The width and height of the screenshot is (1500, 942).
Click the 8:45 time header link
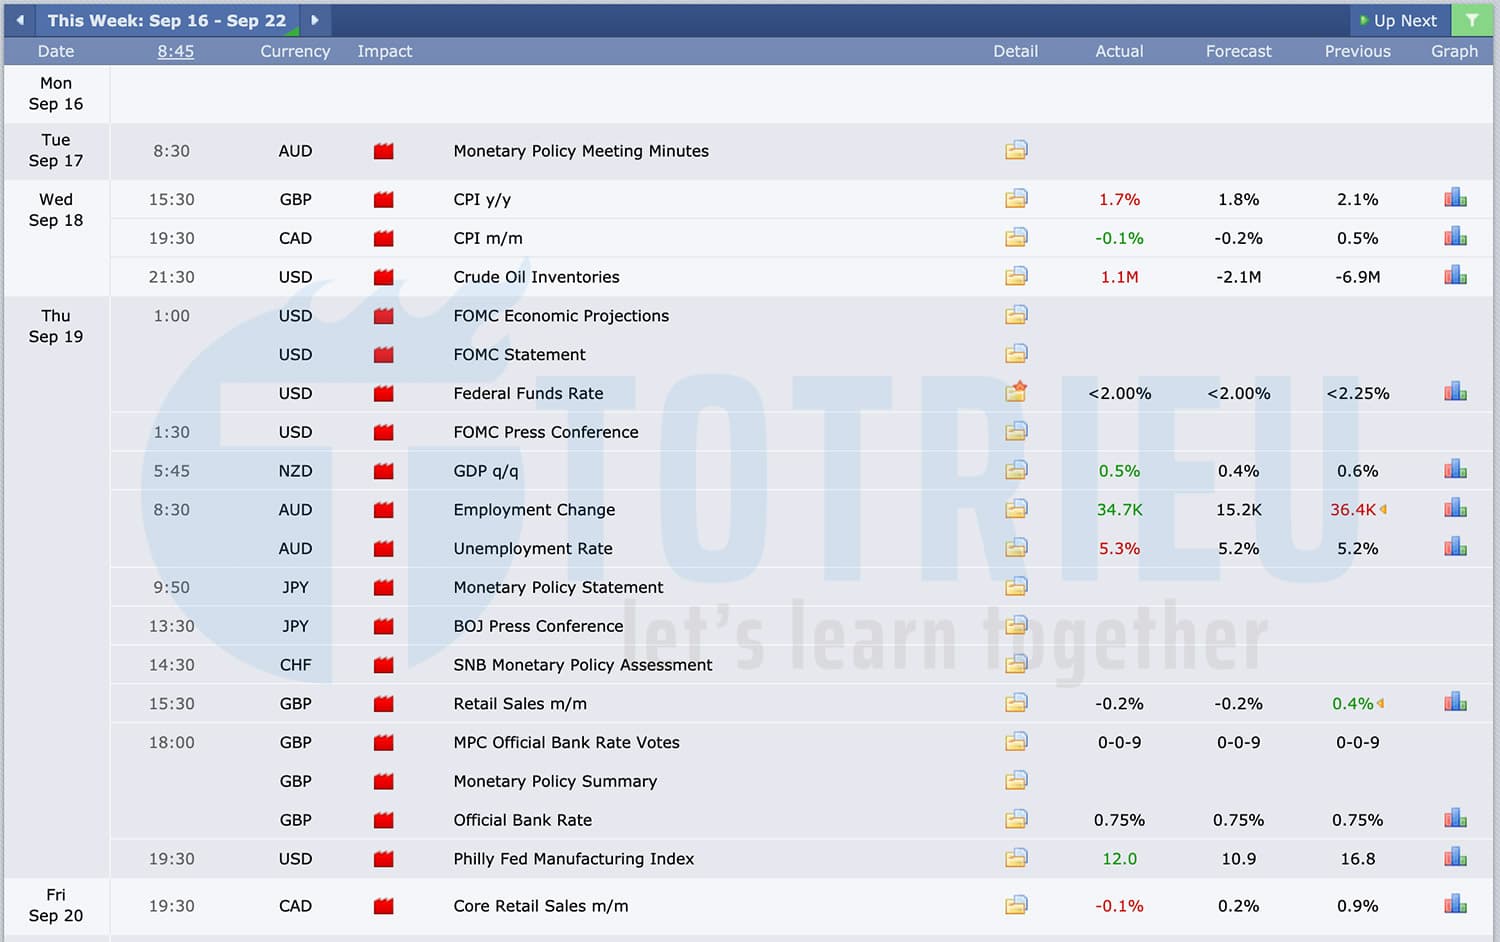[175, 51]
